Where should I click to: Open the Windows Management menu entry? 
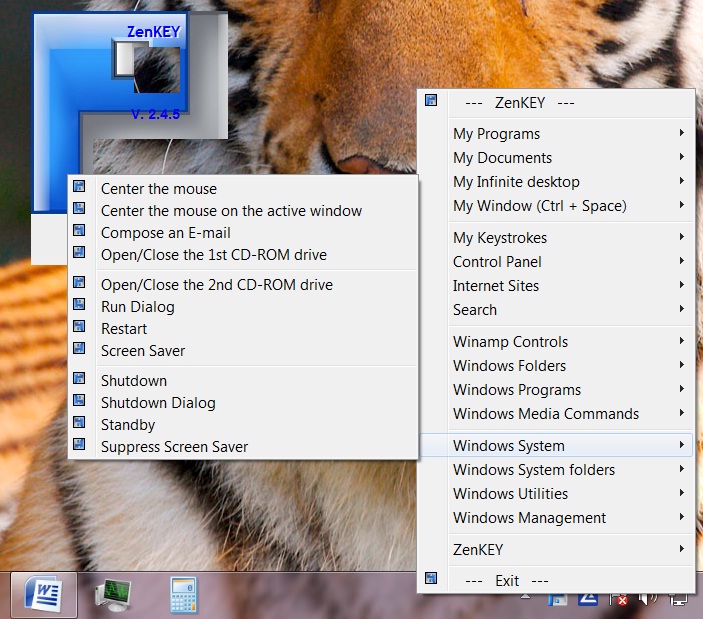point(556,518)
